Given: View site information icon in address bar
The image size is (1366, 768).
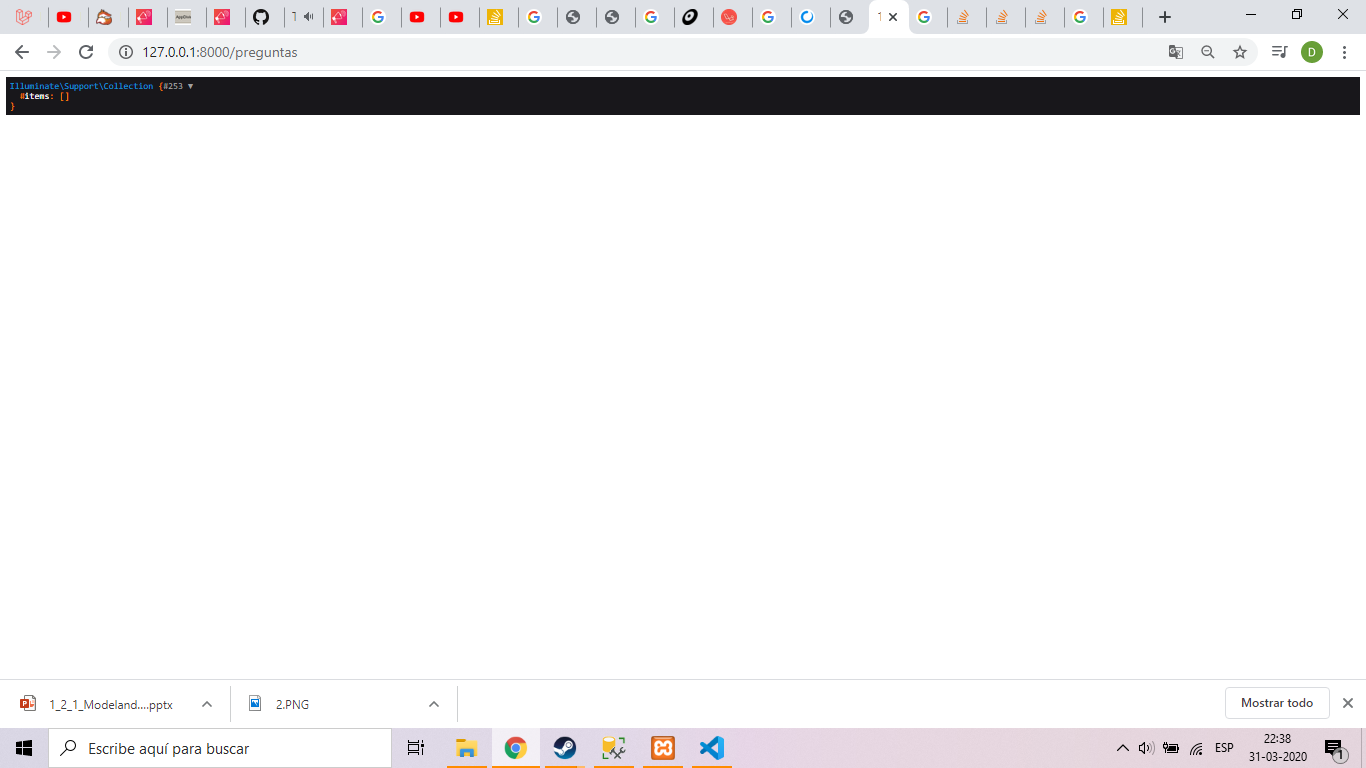Looking at the screenshot, I should (126, 52).
